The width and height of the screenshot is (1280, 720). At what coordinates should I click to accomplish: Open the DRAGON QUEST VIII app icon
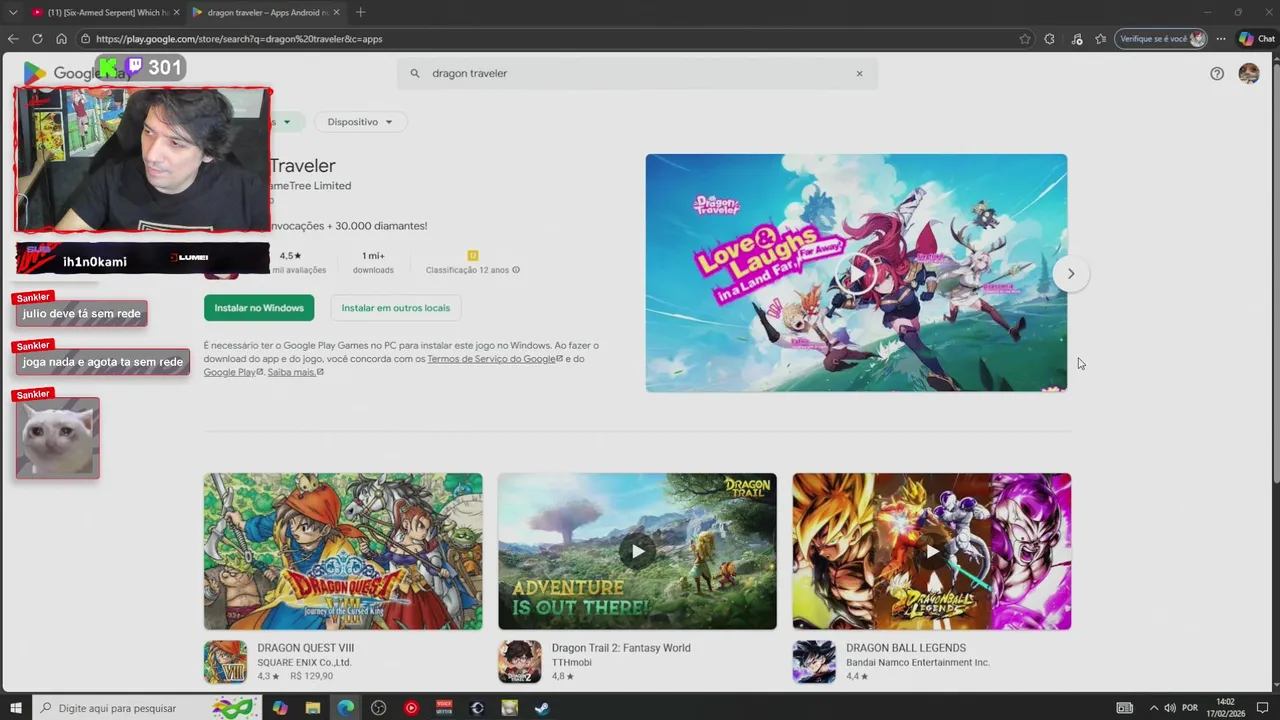click(x=225, y=662)
